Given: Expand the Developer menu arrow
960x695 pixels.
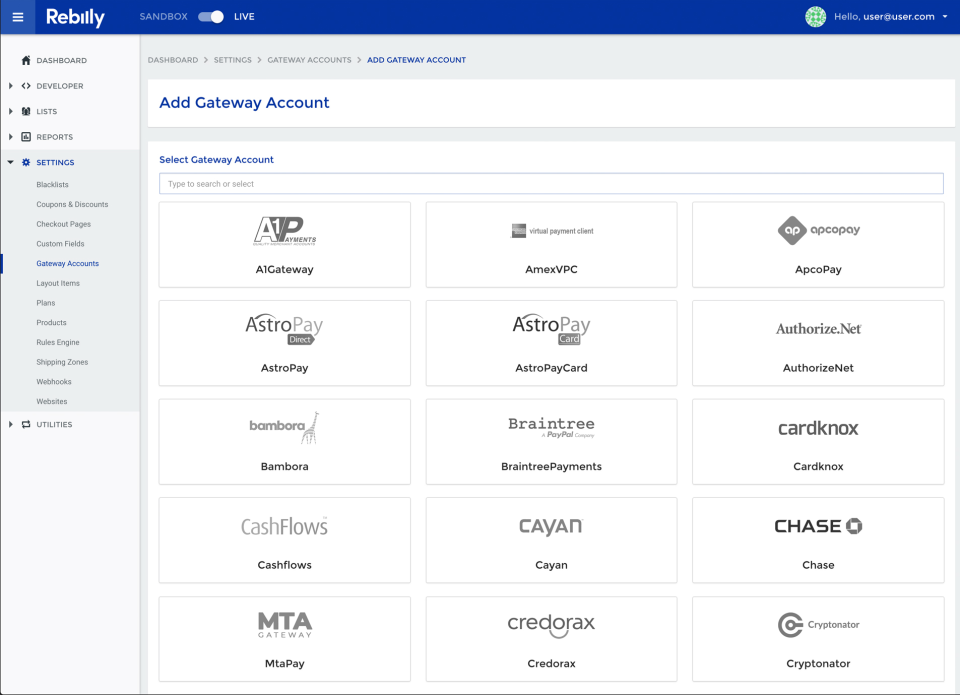Looking at the screenshot, I should tap(11, 86).
